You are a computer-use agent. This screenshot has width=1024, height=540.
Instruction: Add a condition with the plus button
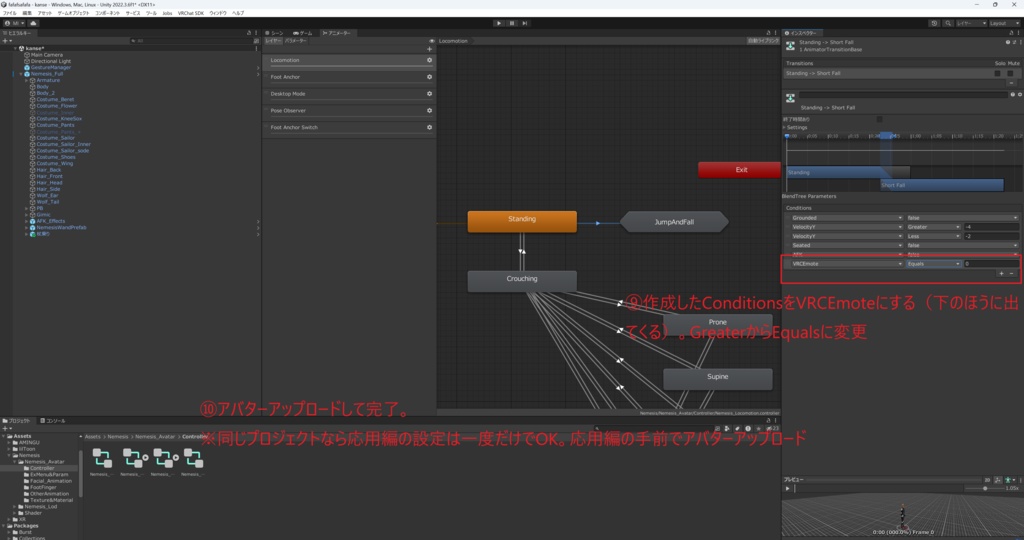click(1001, 274)
